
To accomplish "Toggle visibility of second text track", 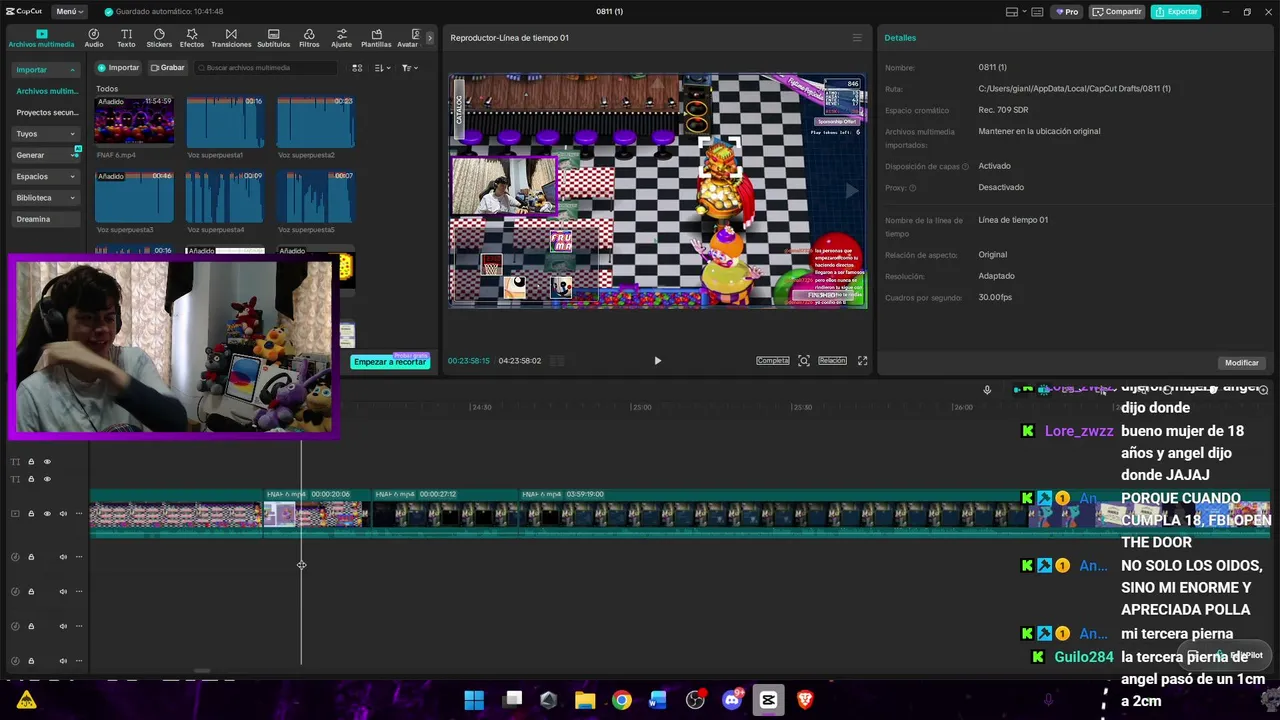I will pyautogui.click(x=47, y=479).
